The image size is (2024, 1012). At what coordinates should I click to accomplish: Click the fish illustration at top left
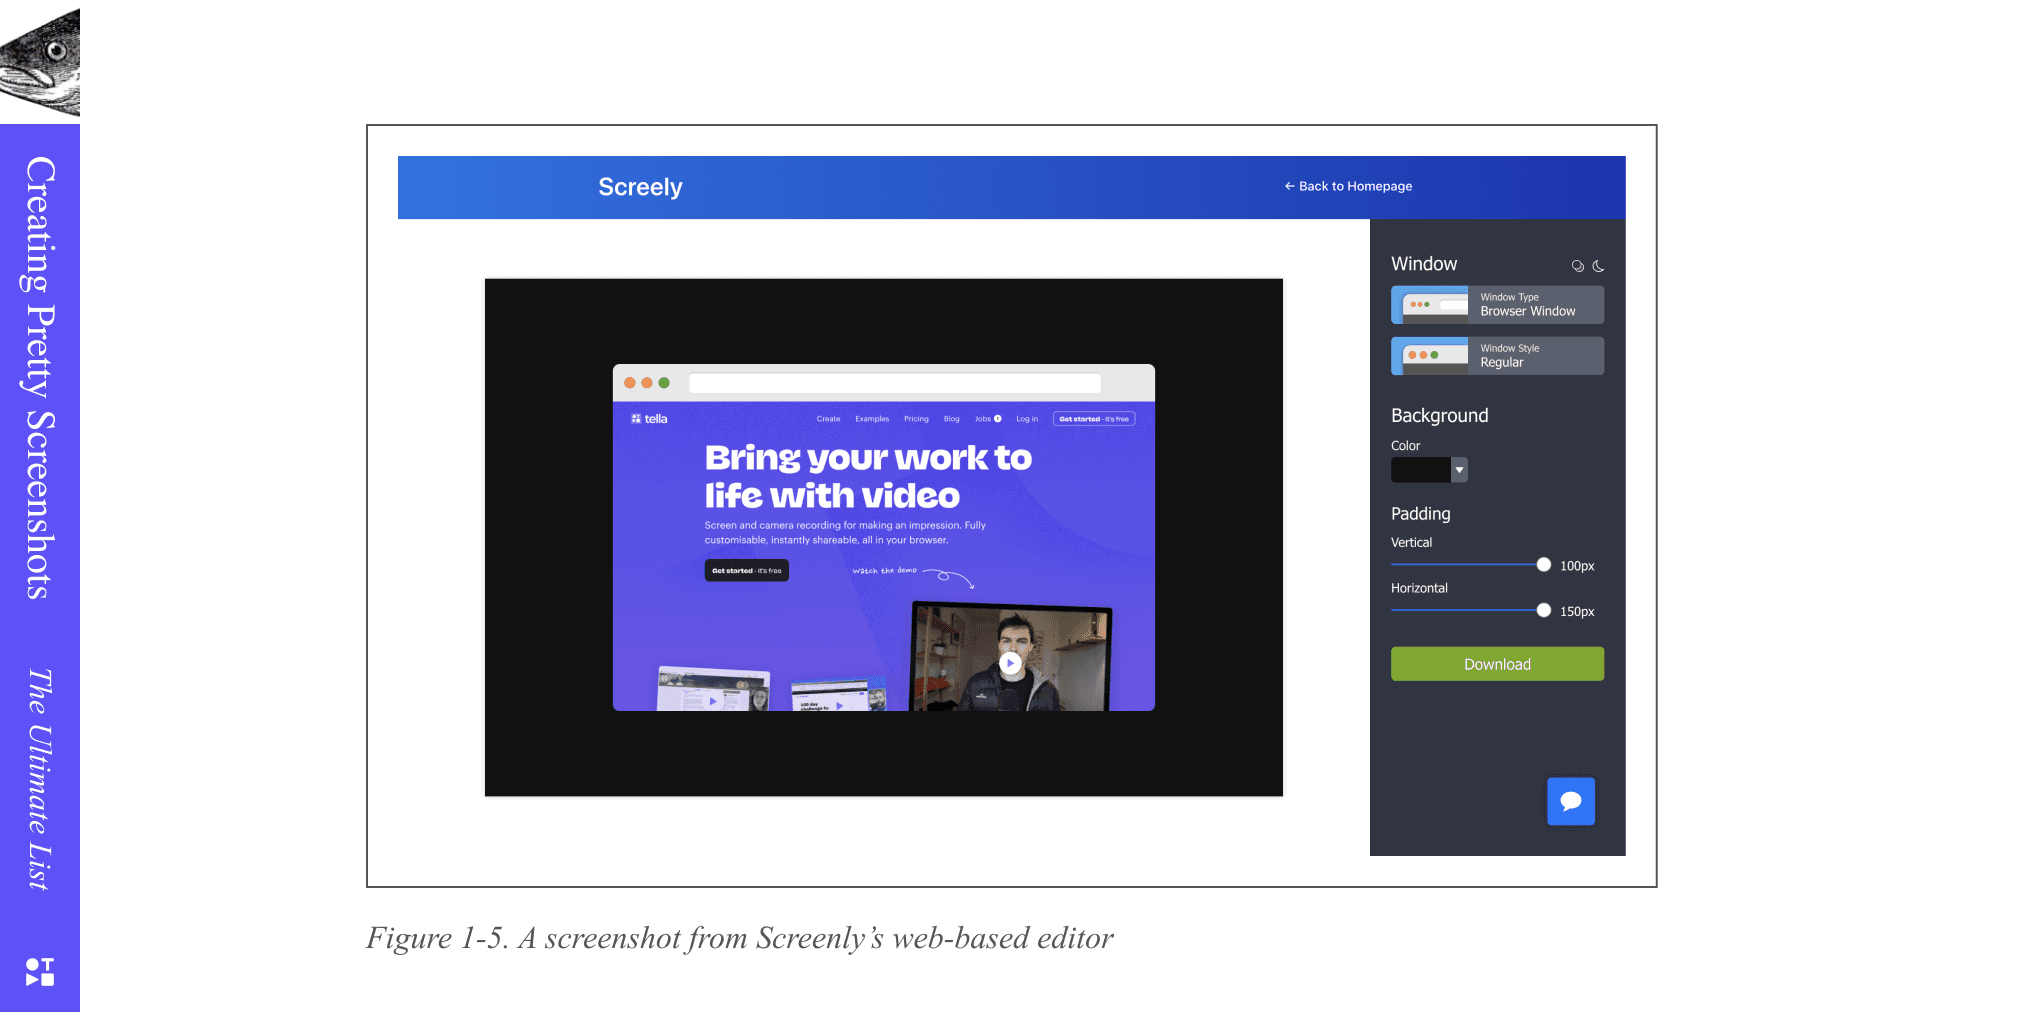pos(40,62)
